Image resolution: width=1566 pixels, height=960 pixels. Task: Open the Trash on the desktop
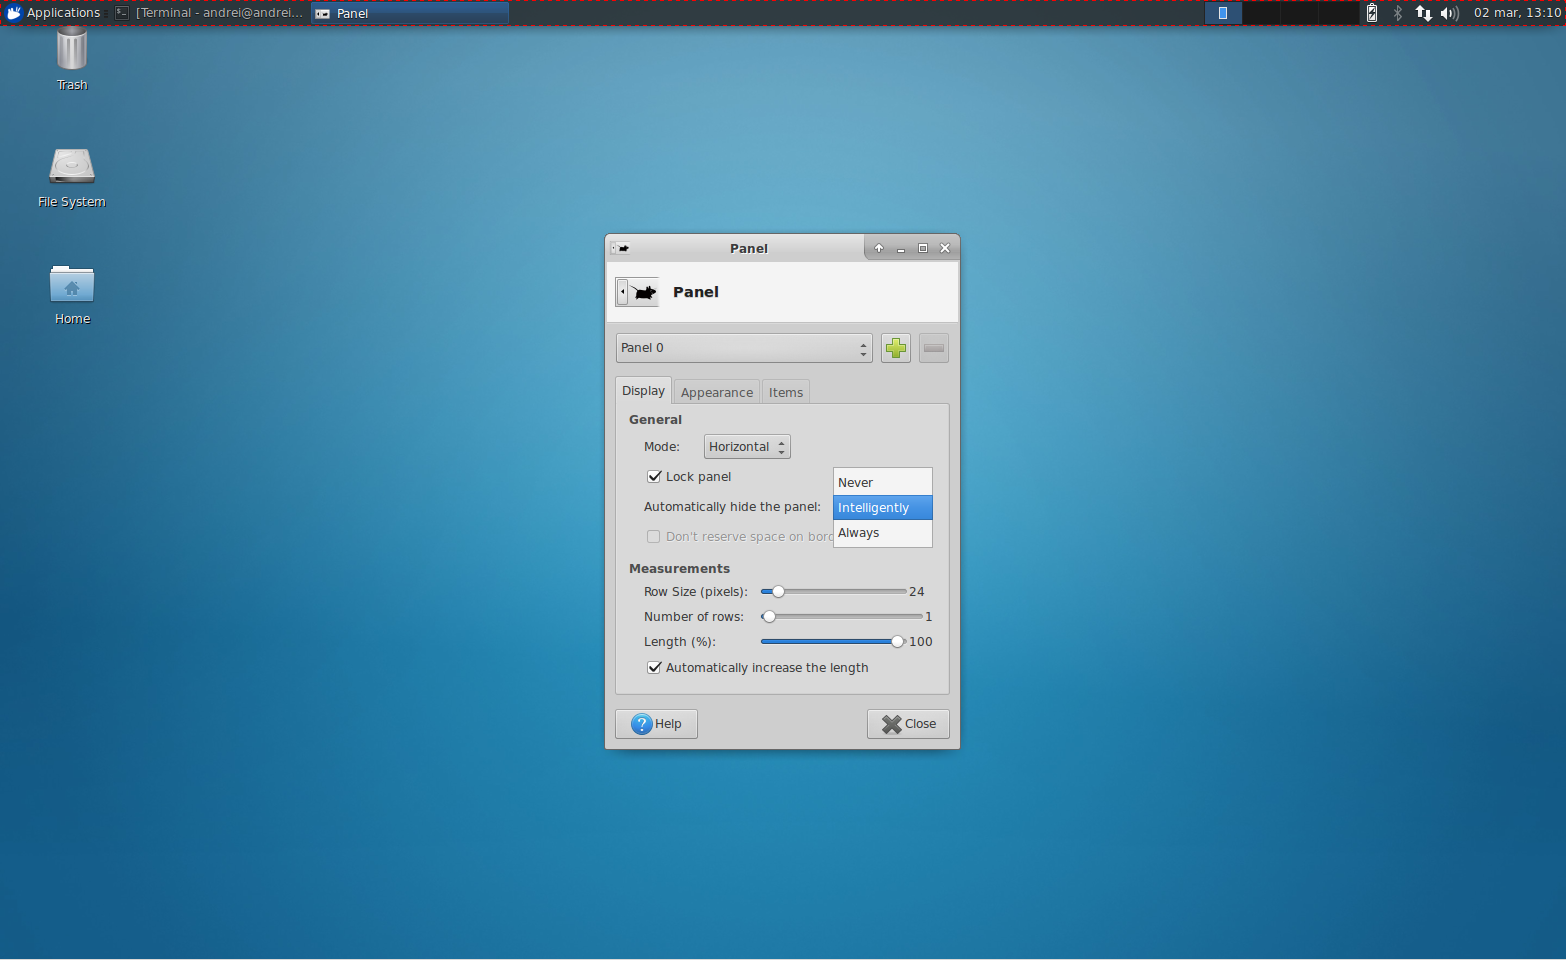click(71, 50)
